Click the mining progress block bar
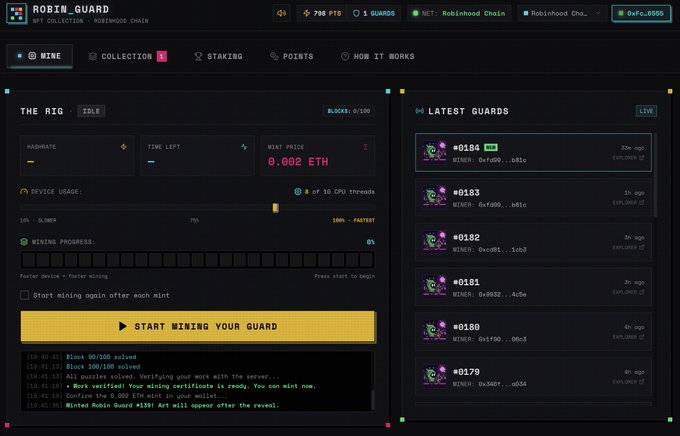Viewport: 680px width, 436px height. (197, 259)
